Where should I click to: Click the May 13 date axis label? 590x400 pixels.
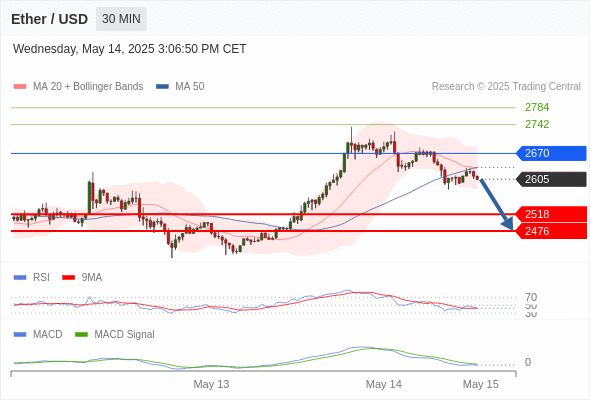coord(211,384)
